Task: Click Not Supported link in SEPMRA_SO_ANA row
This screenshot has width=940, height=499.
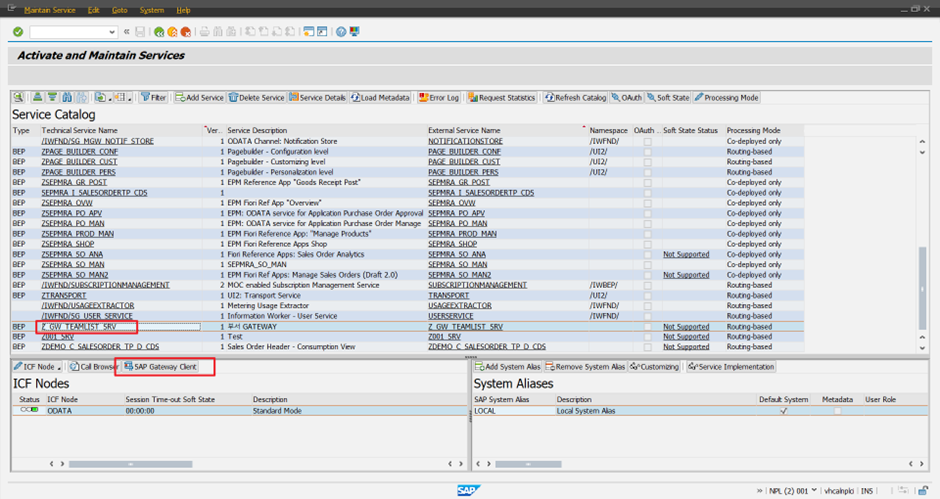Action: click(x=686, y=254)
